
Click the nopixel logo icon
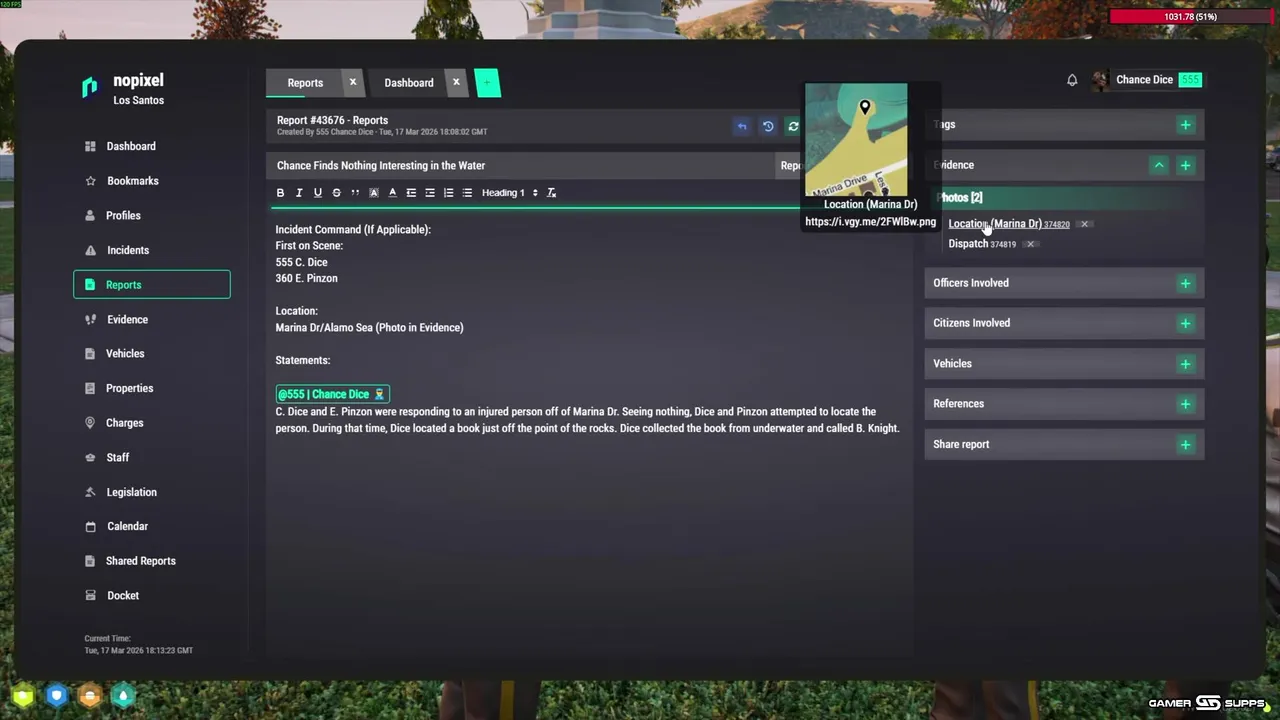pos(90,88)
